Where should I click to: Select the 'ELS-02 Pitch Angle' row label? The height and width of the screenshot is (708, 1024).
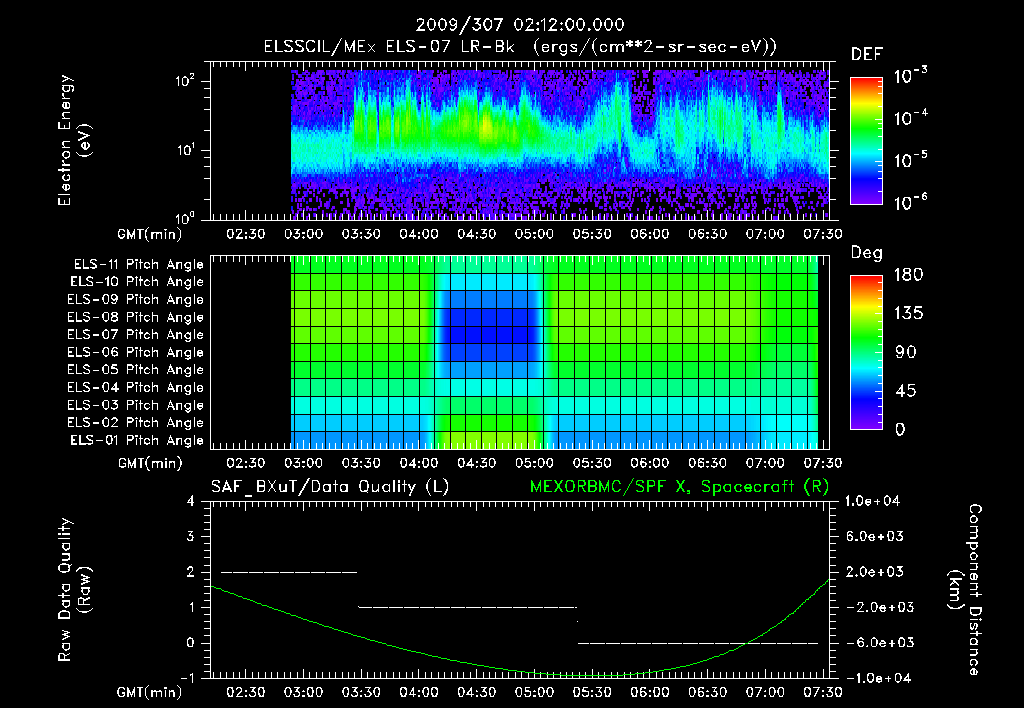click(x=136, y=423)
